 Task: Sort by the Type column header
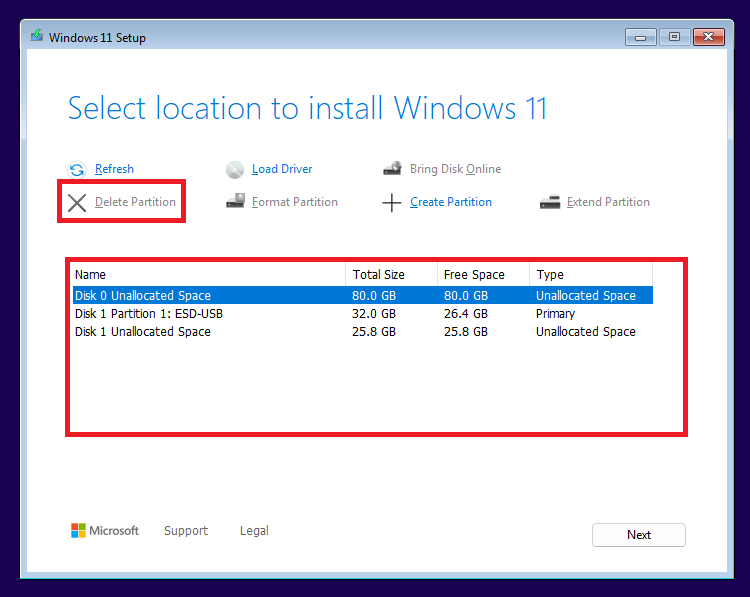[591, 275]
